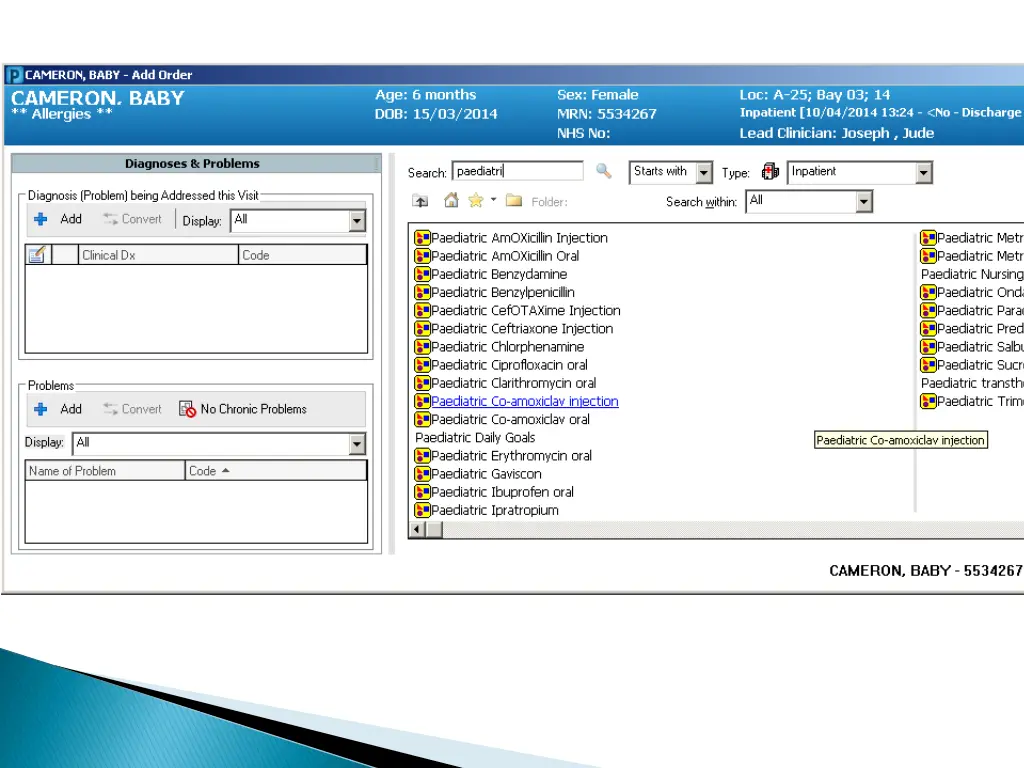
Task: Click icon beside Paediatric Gaviscon
Action: pyautogui.click(x=423, y=474)
